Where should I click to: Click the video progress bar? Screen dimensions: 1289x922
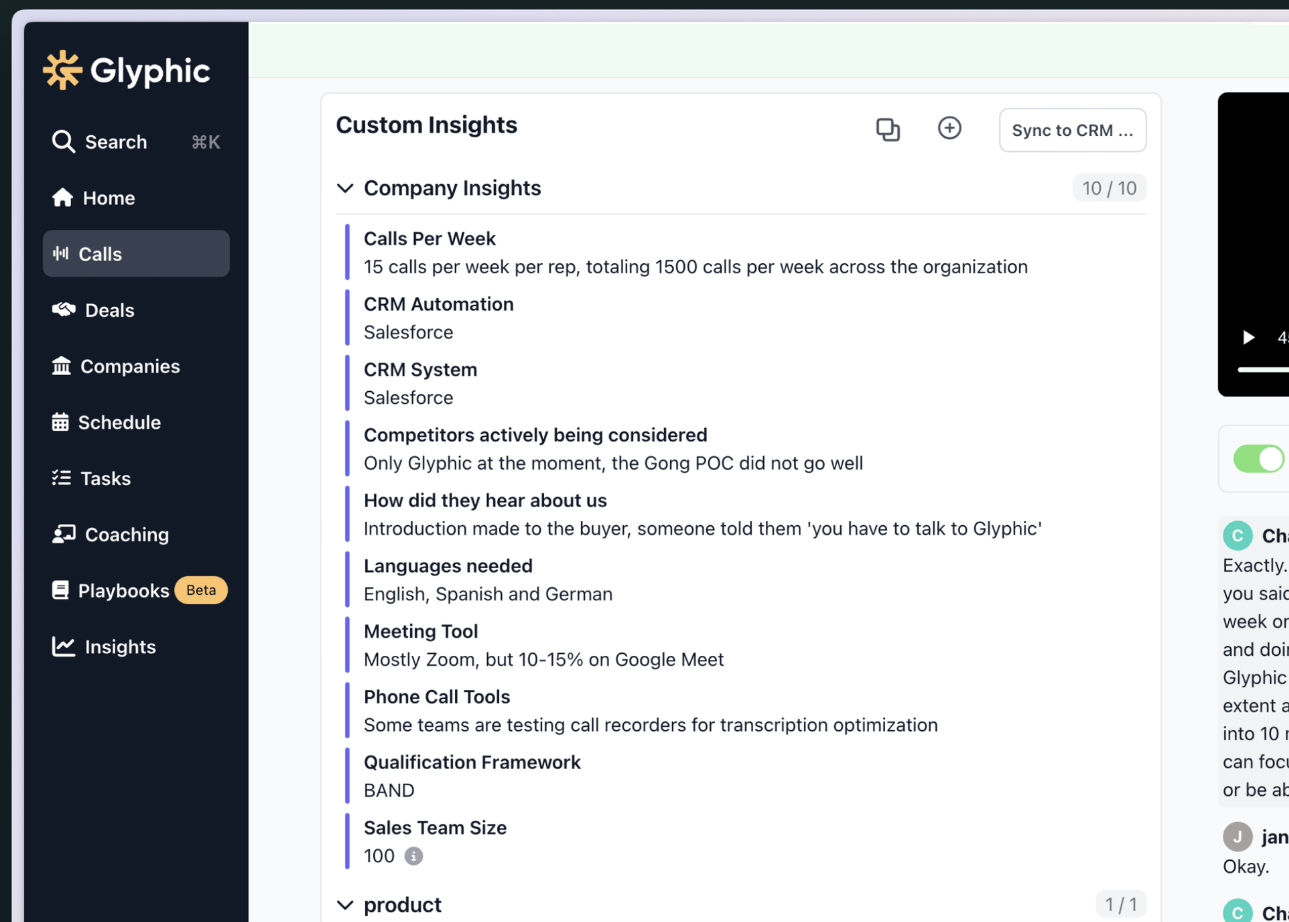tap(1264, 369)
